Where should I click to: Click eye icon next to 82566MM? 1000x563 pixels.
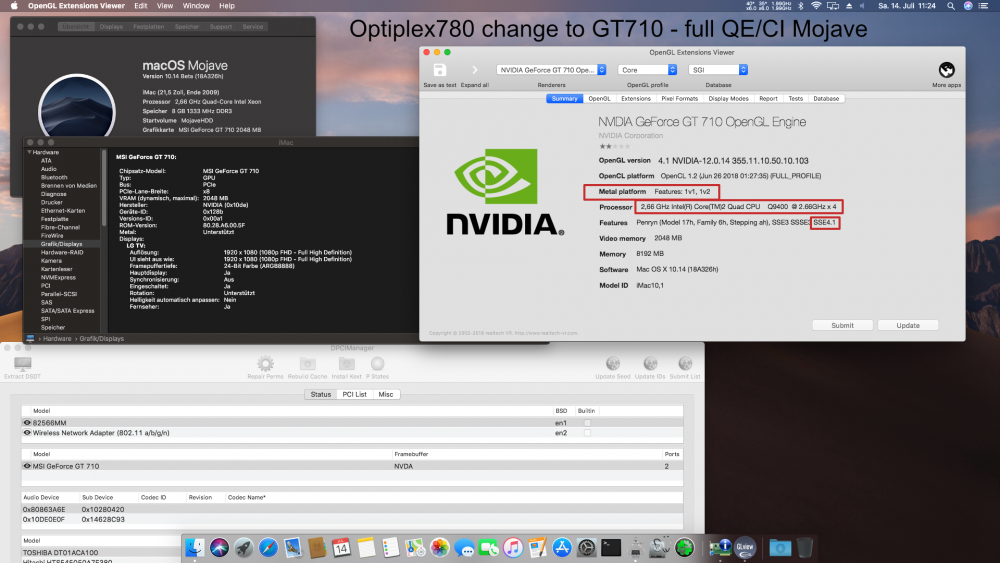(27, 422)
